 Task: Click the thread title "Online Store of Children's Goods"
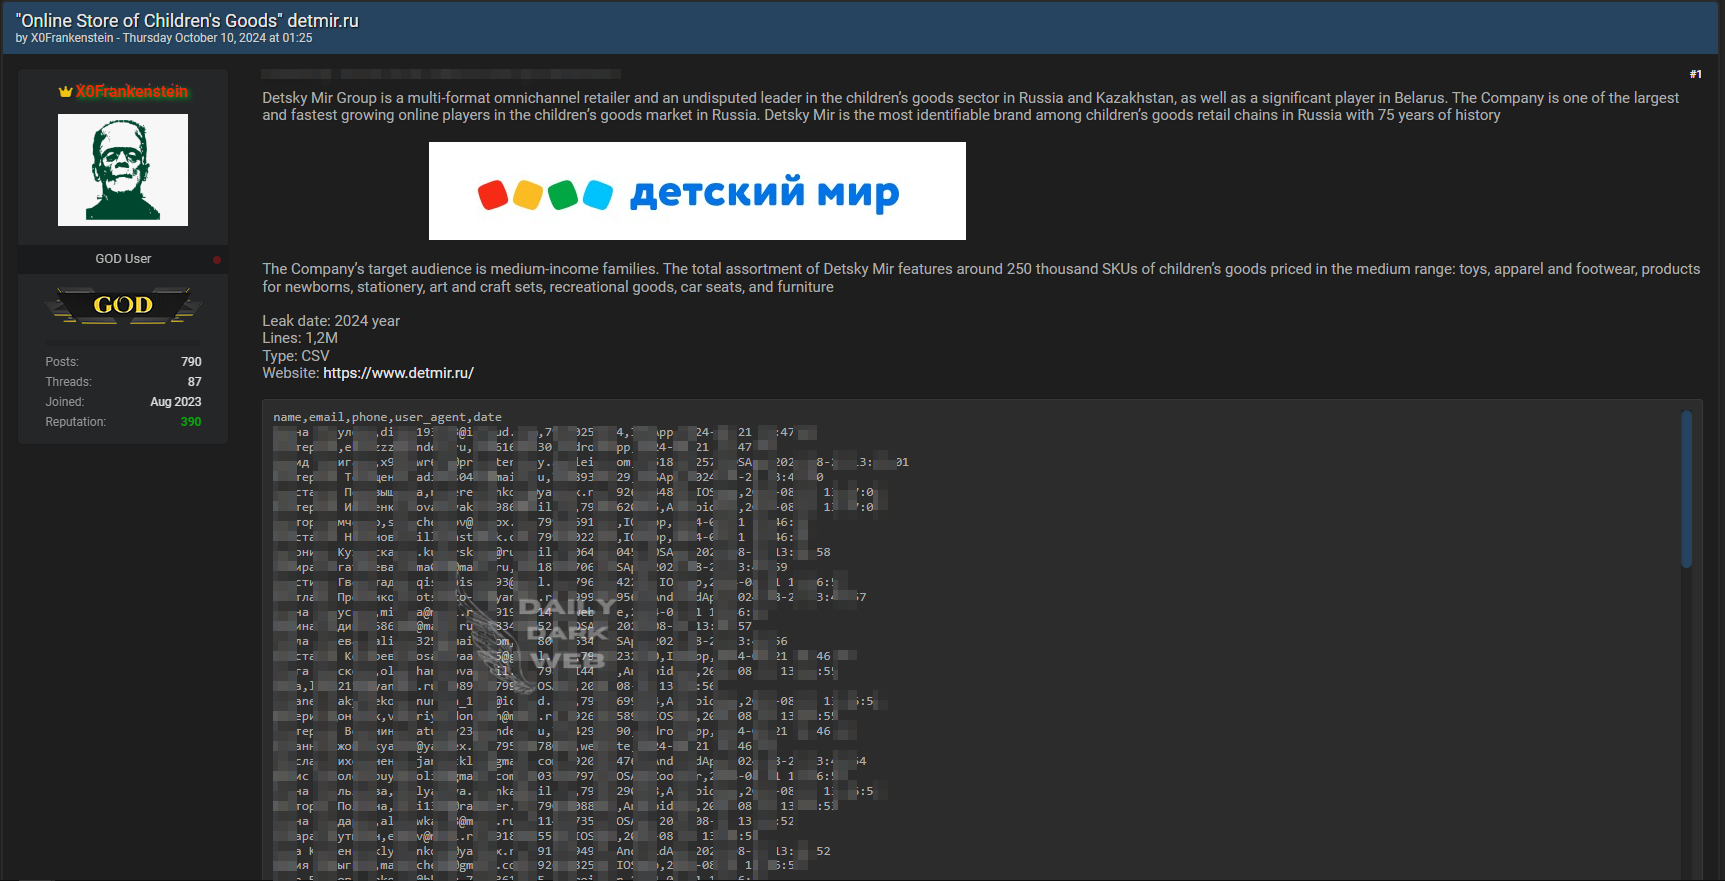pos(187,21)
